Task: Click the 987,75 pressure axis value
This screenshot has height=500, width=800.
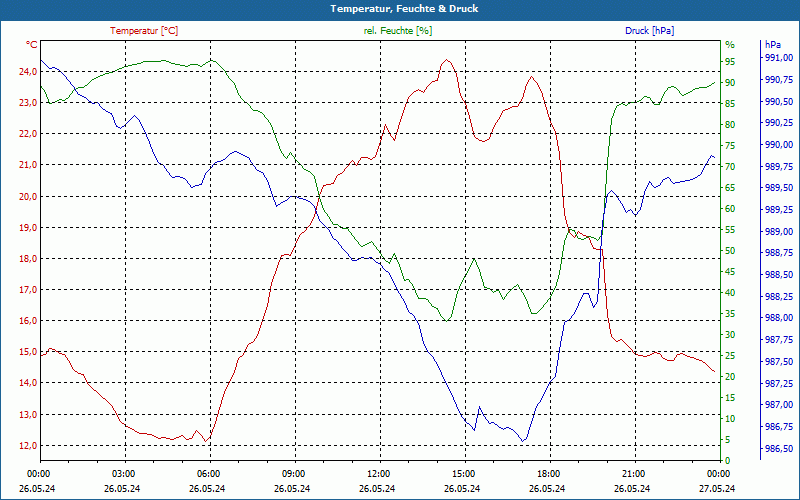Action: [779, 339]
